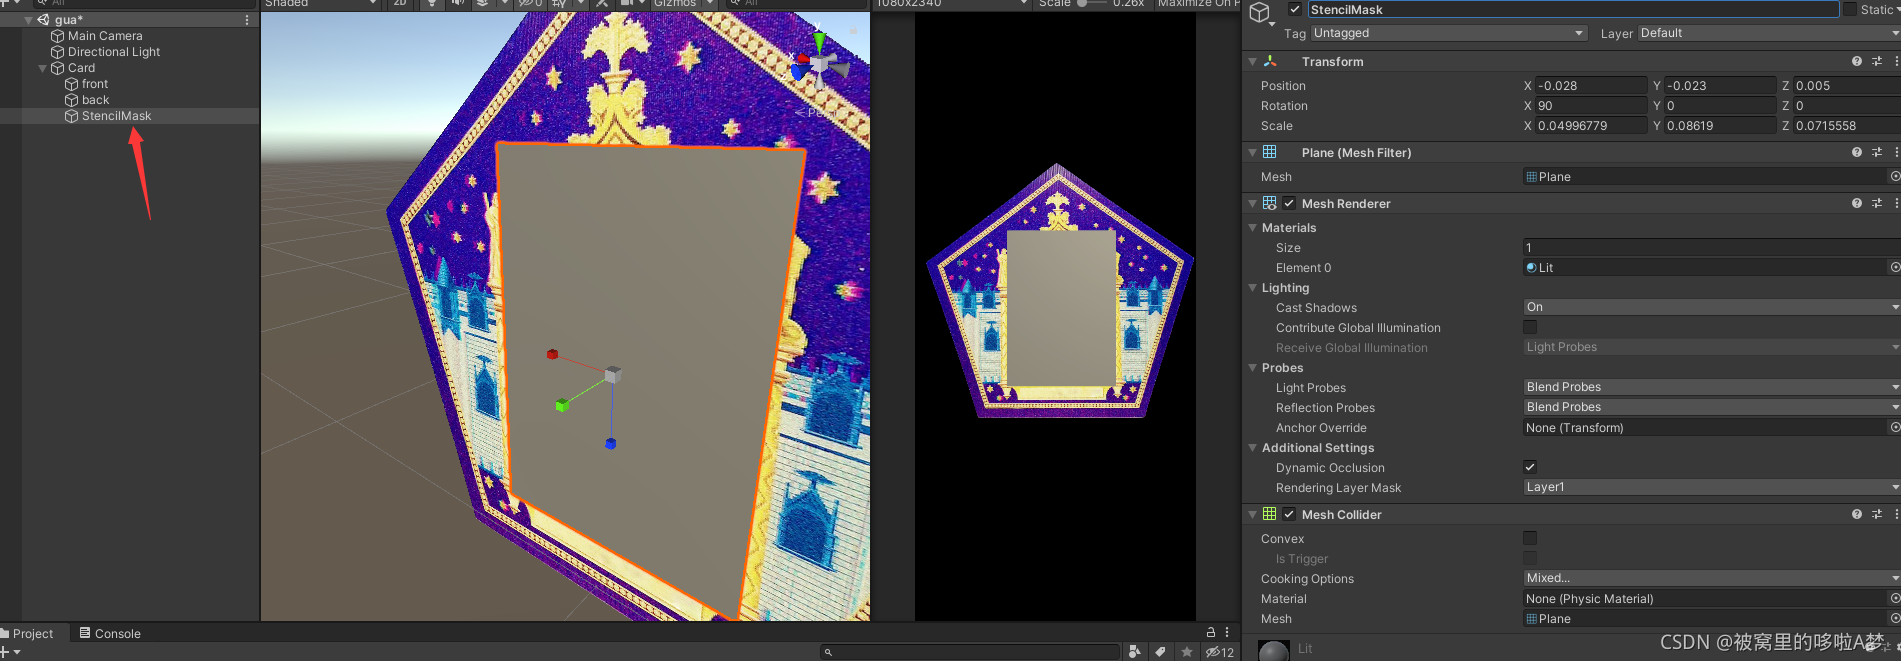The width and height of the screenshot is (1901, 661).
Task: Open Mesh Renderer help reference
Action: click(x=1857, y=203)
